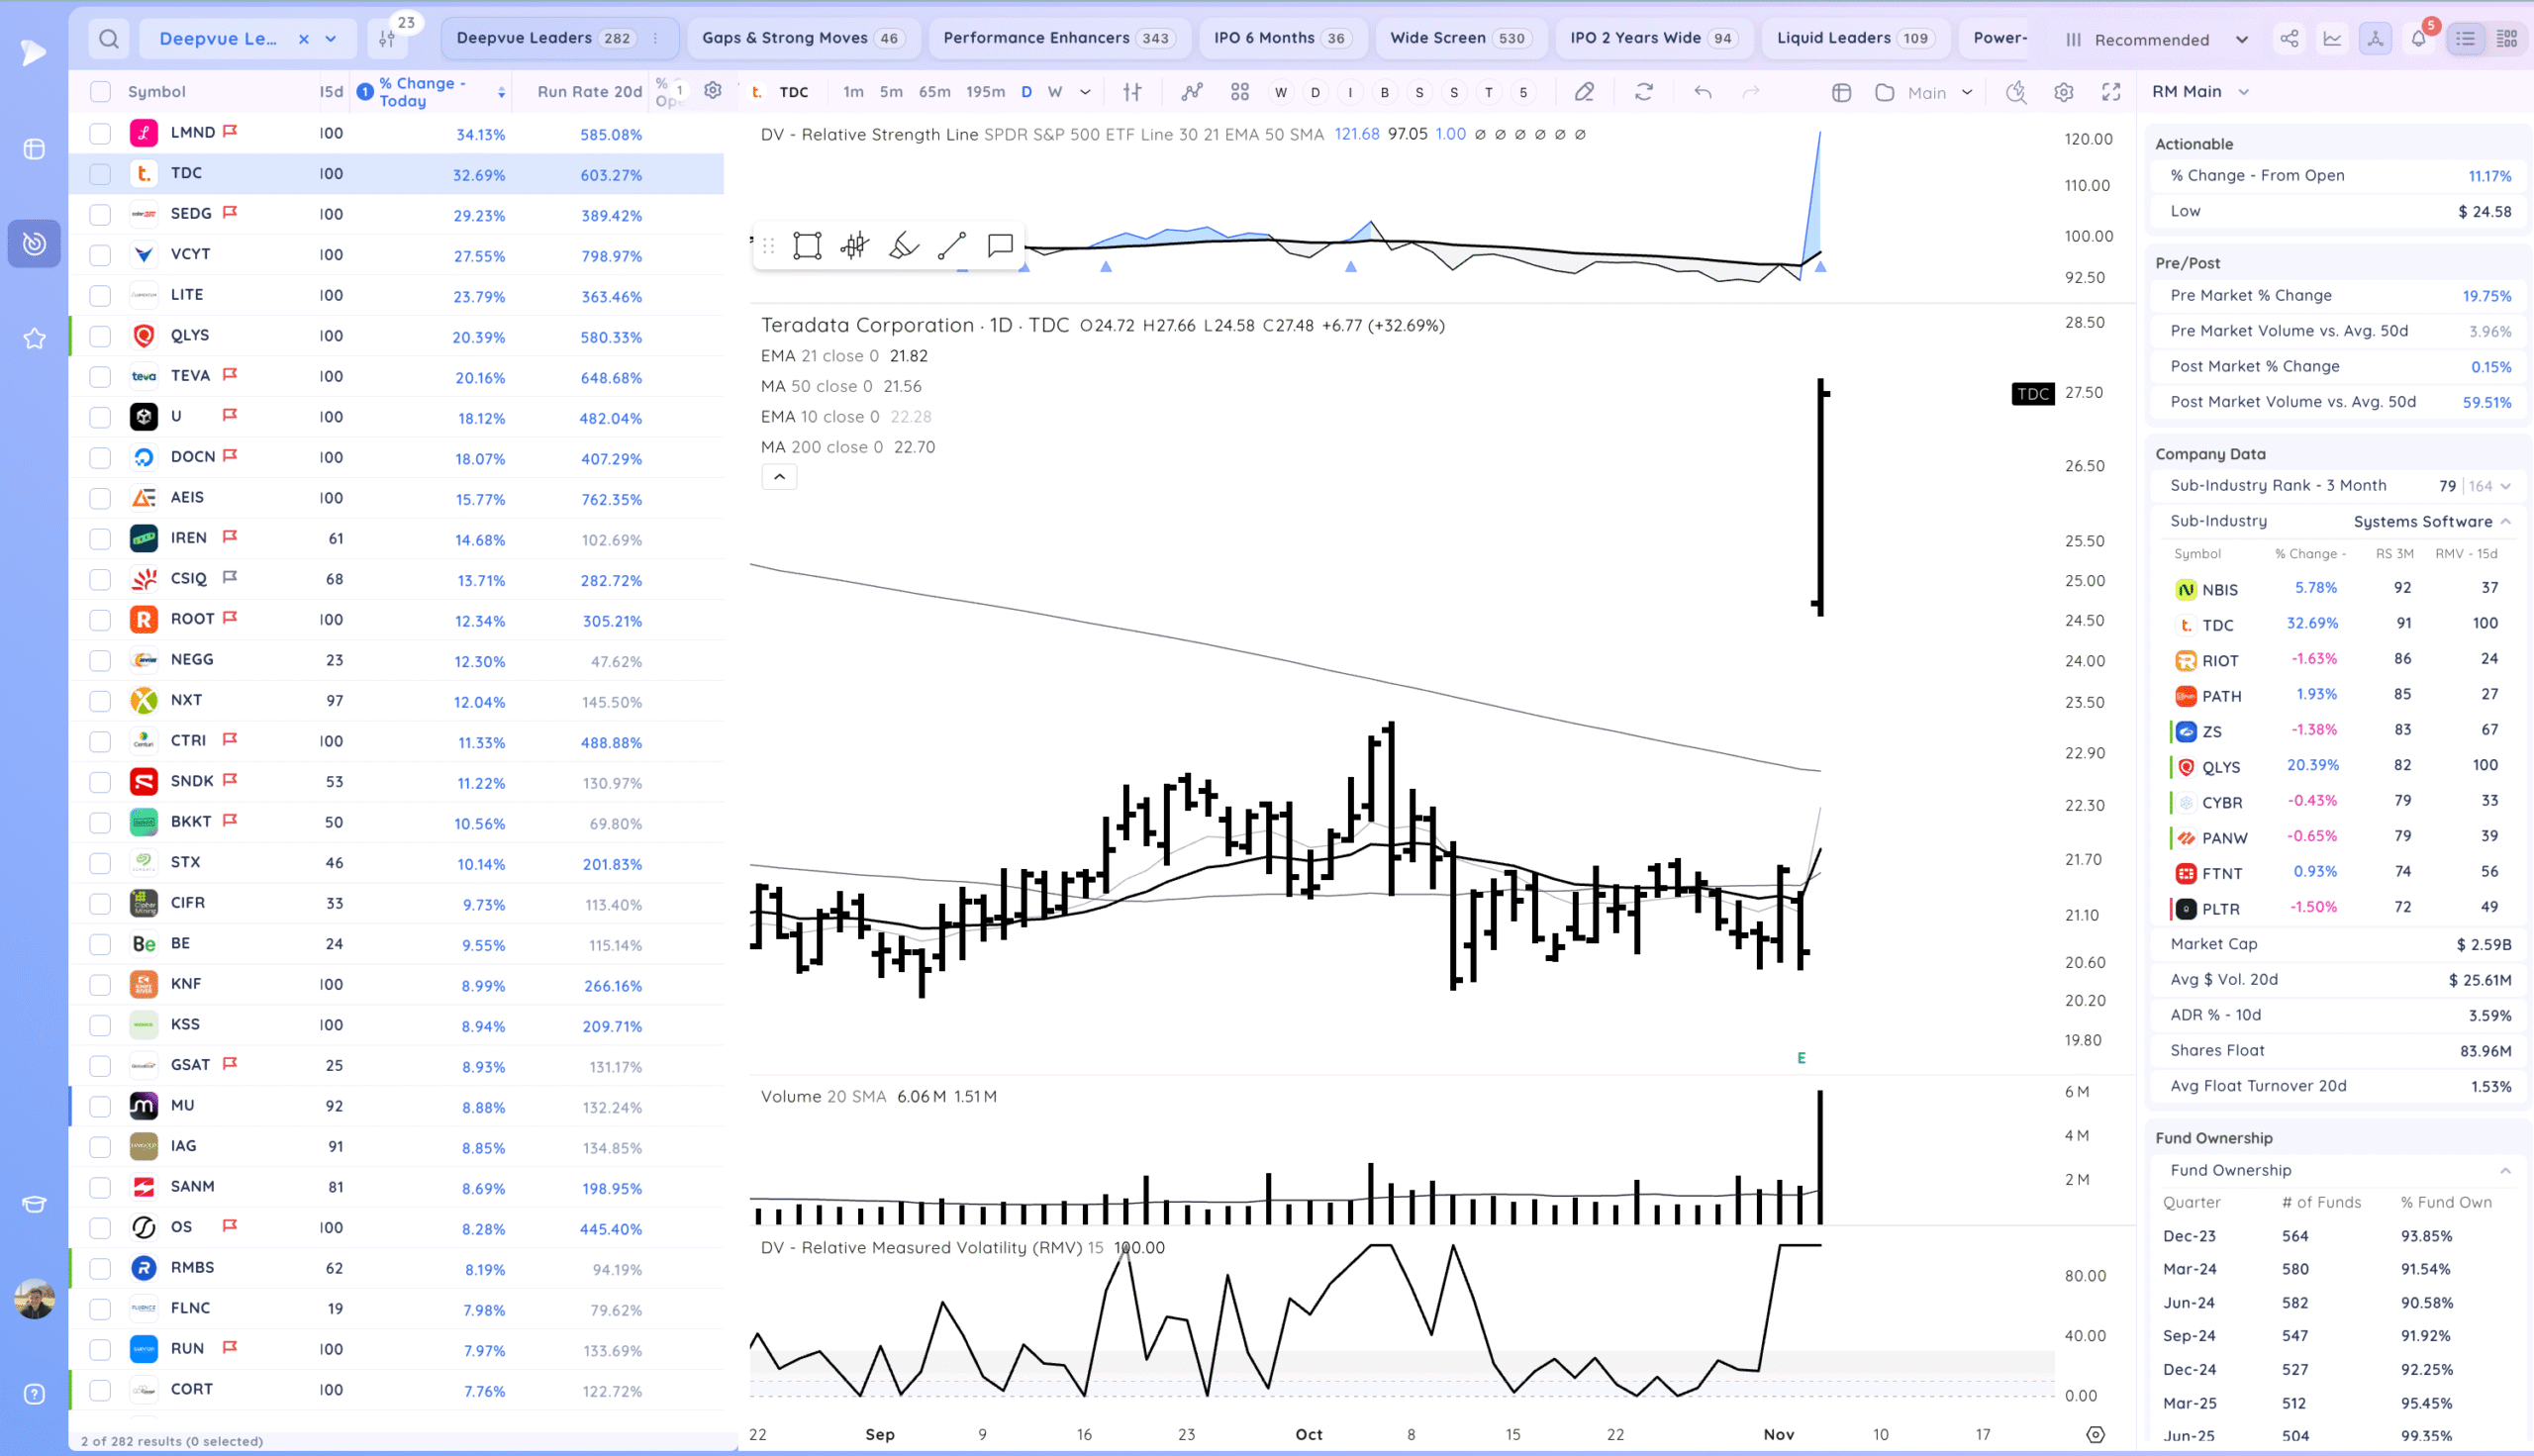Image resolution: width=2534 pixels, height=1456 pixels.
Task: Select the 65m timeframe button
Action: 934,92
